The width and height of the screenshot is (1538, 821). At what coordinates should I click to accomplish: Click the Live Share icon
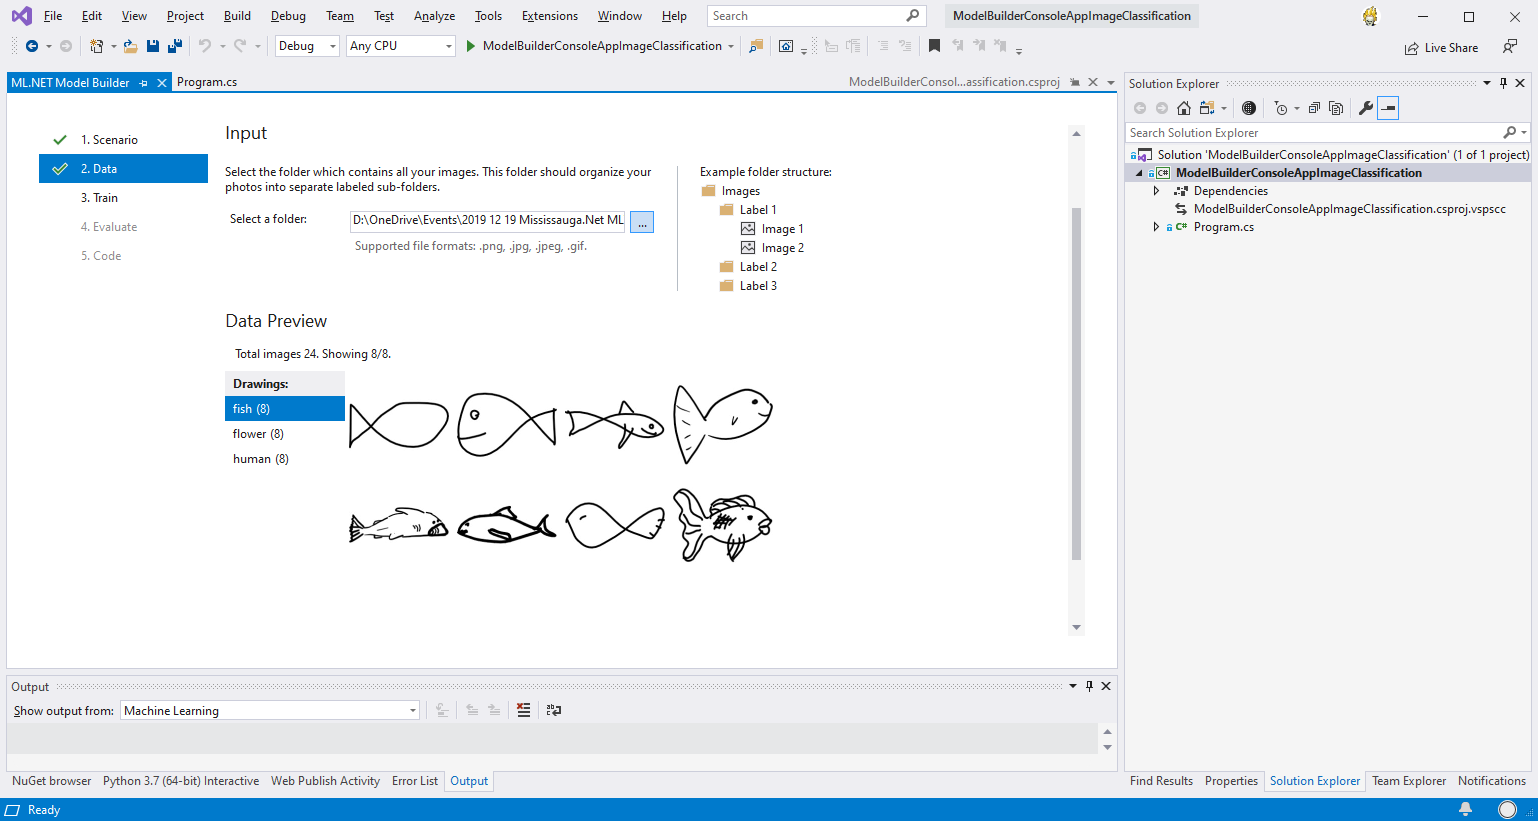pyautogui.click(x=1411, y=48)
